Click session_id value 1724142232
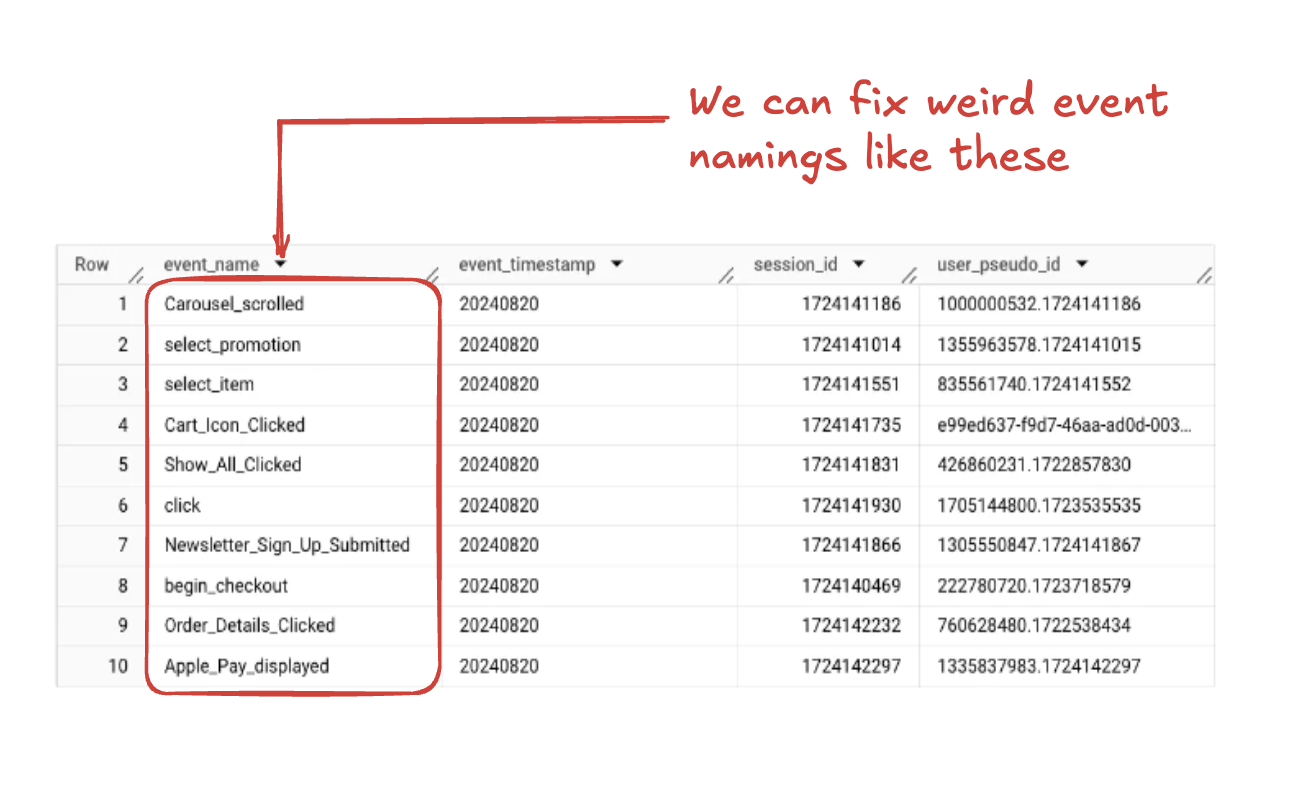1290x788 pixels. point(851,626)
